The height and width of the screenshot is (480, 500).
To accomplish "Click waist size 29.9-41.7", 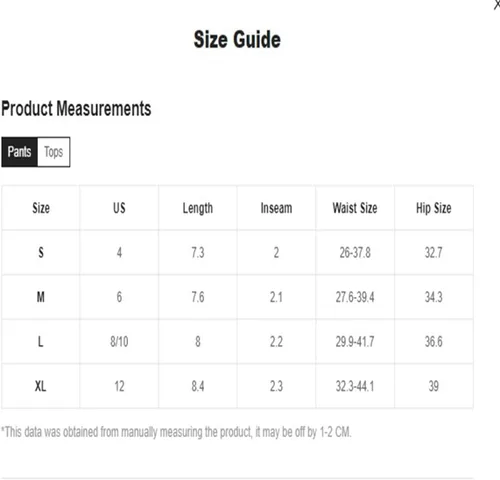I will click(x=355, y=341).
